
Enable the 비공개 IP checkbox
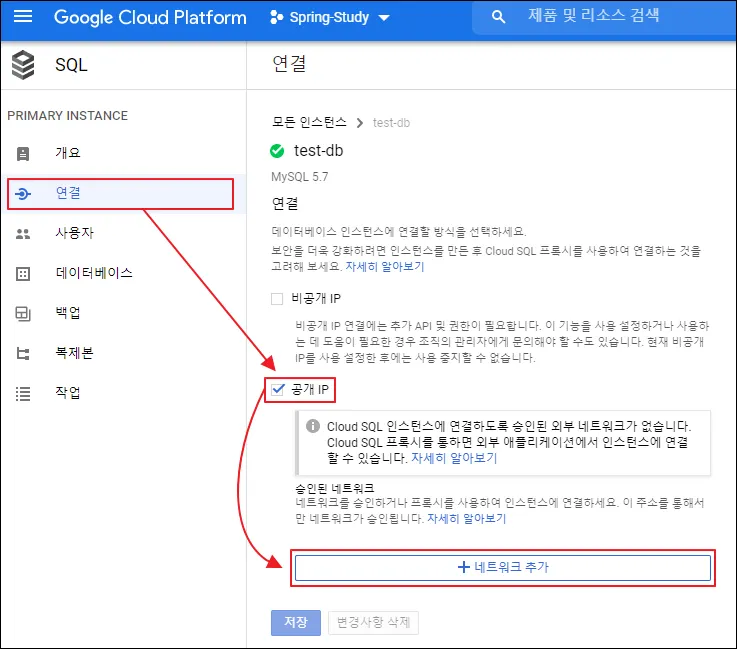coord(277,299)
